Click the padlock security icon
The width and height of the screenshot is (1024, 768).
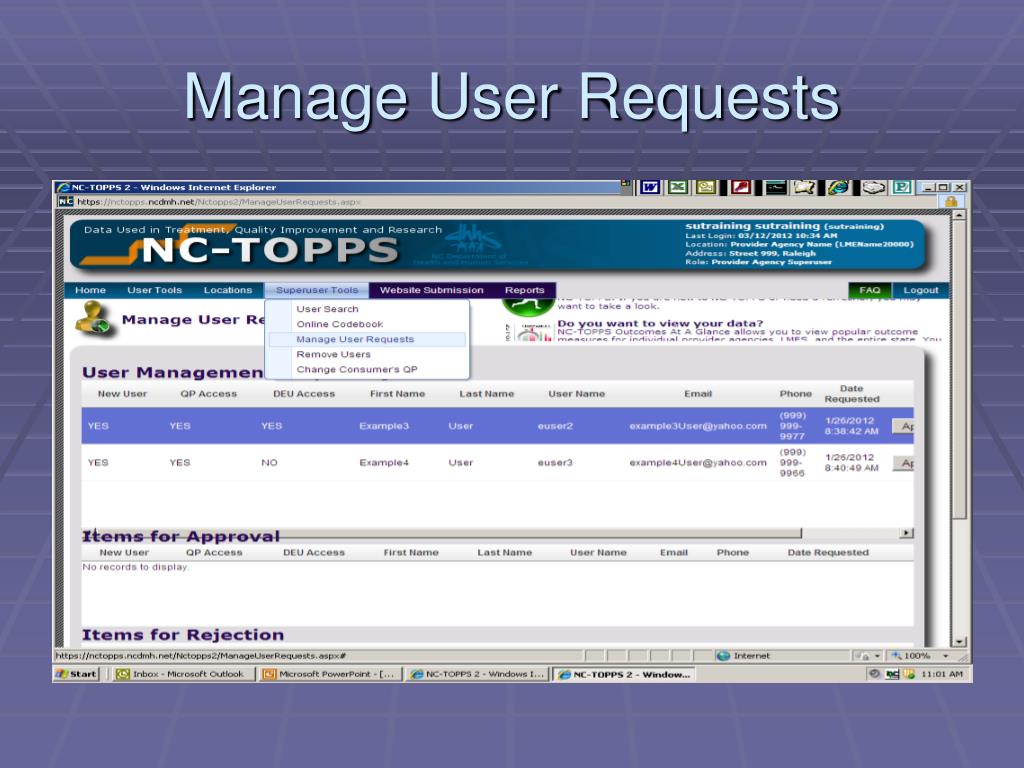[x=951, y=202]
